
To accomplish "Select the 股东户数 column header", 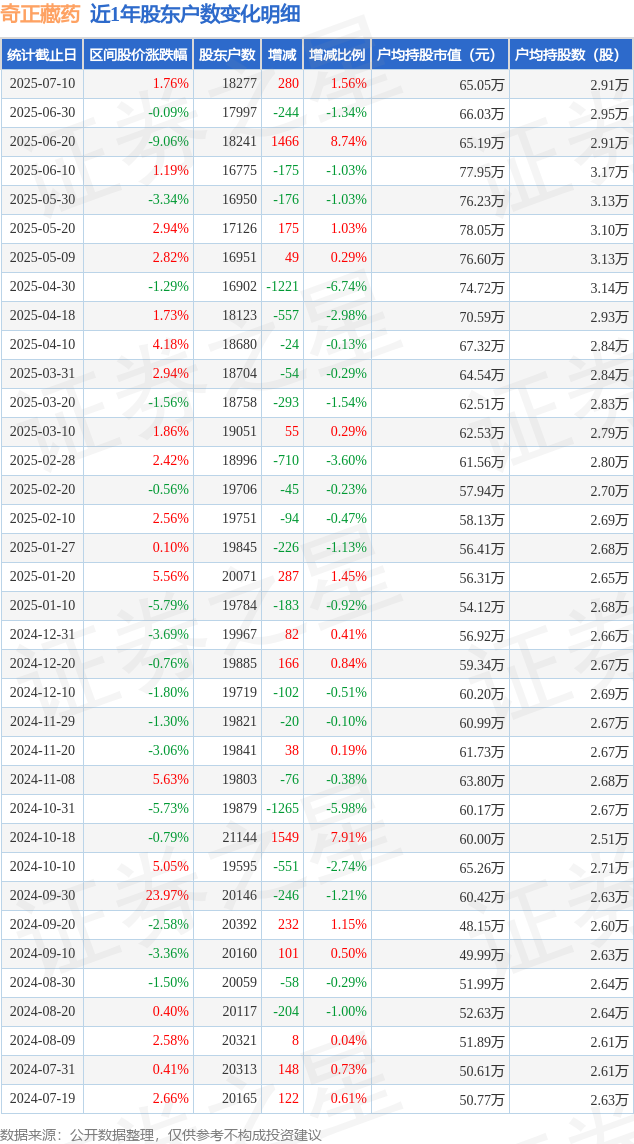I will 227,55.
